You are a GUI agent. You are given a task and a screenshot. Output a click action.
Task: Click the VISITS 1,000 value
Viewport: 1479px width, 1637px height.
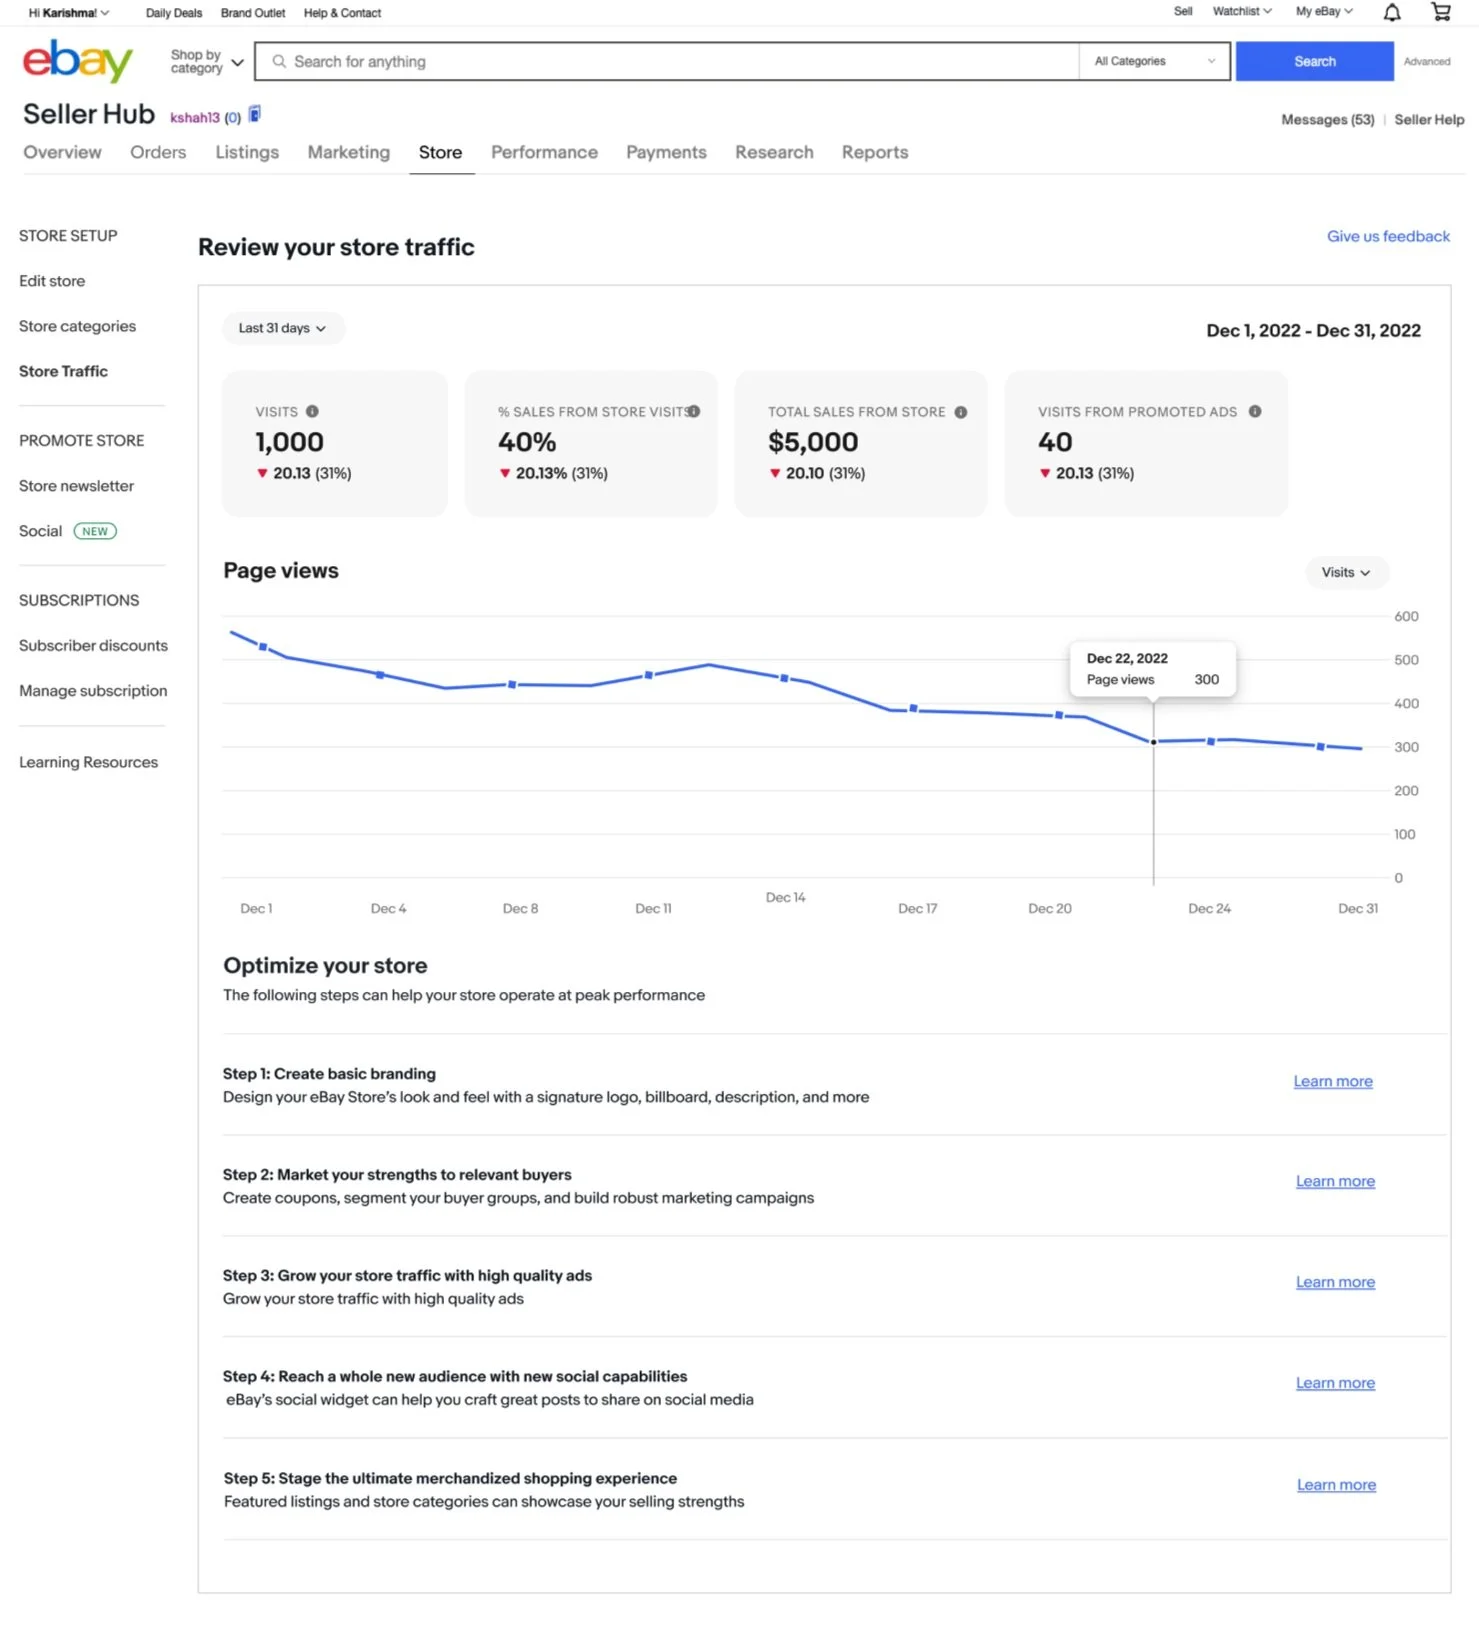point(289,442)
